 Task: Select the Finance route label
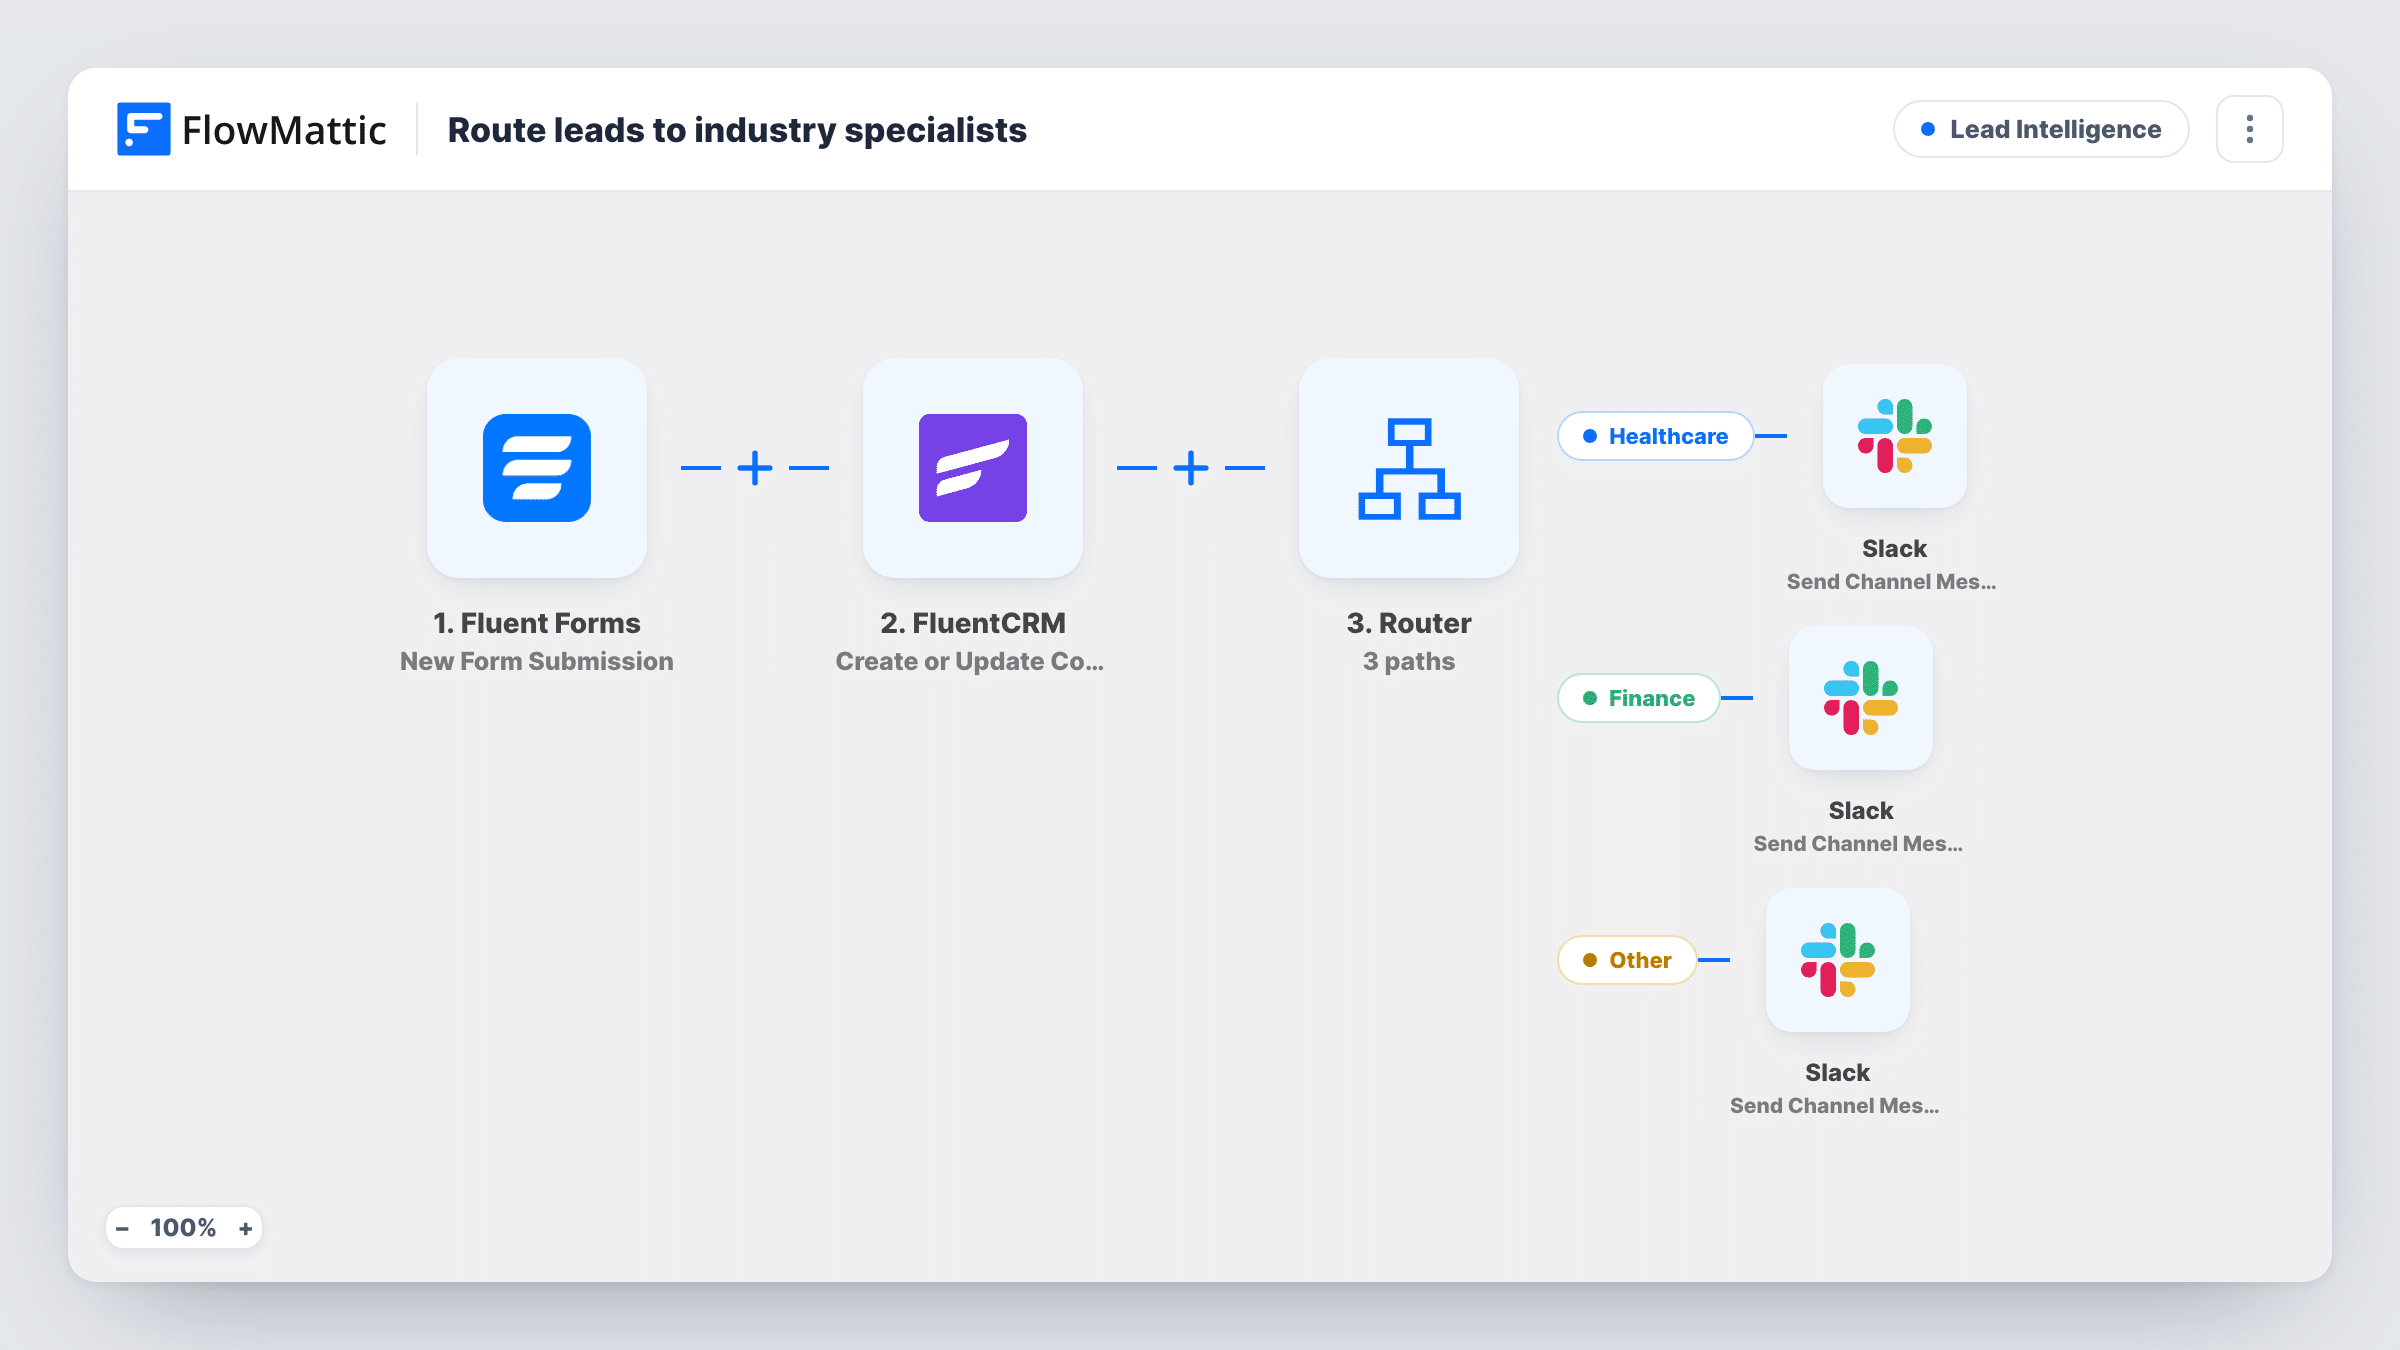point(1639,698)
